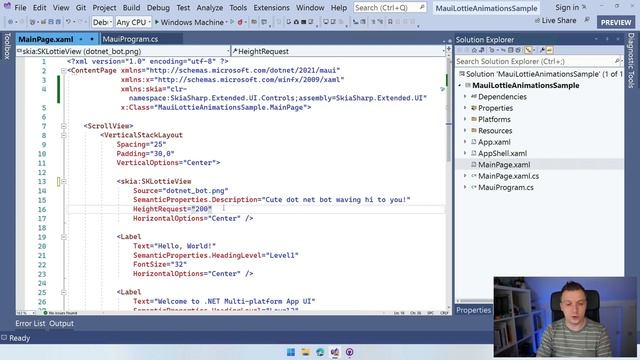Collapse the first Label block at line 19

click(64, 237)
